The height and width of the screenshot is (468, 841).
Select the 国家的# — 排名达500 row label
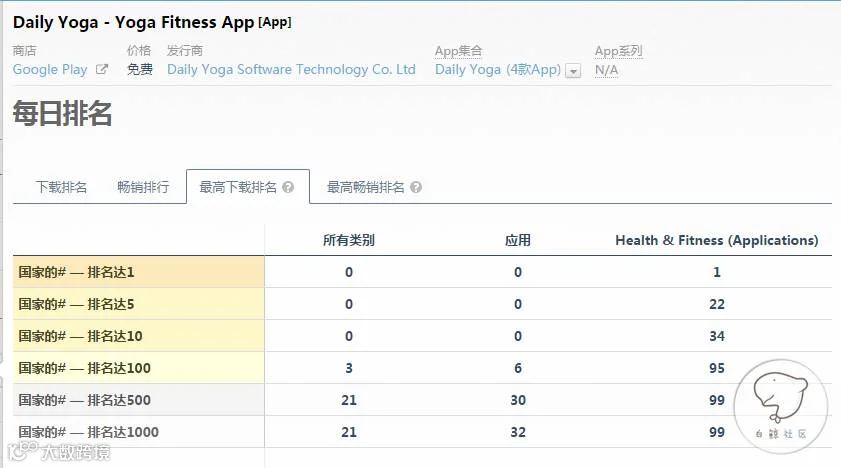[x=84, y=400]
